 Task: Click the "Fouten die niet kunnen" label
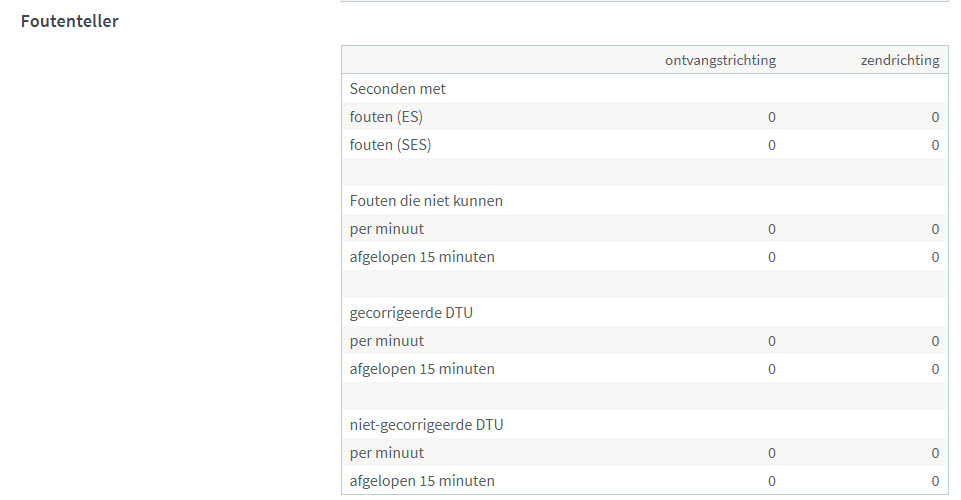(426, 201)
